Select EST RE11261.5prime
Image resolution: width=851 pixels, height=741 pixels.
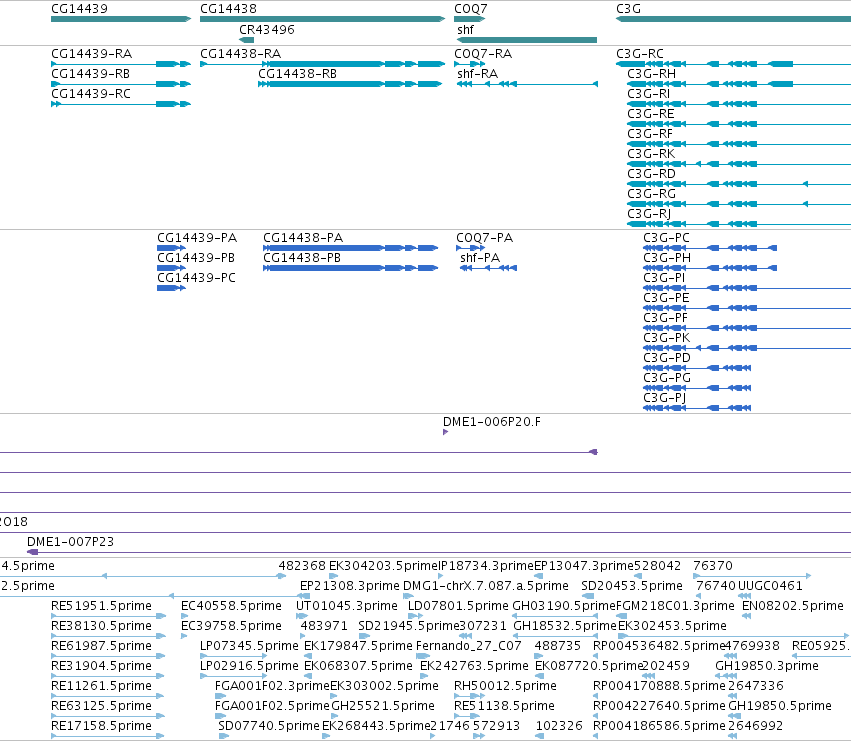(101, 686)
